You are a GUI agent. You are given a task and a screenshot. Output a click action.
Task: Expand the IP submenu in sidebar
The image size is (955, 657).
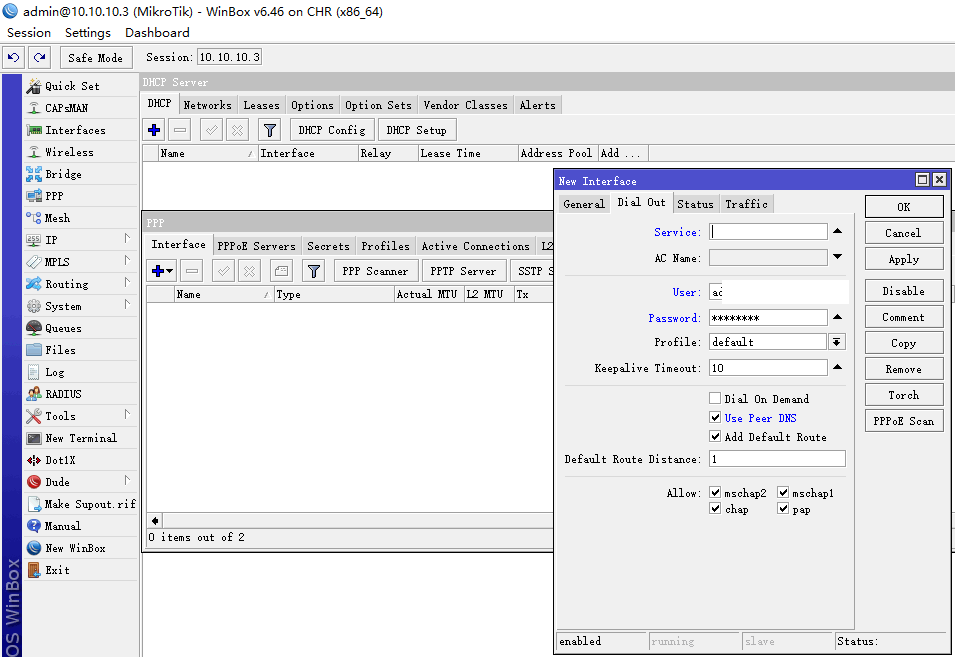pyautogui.click(x=127, y=239)
